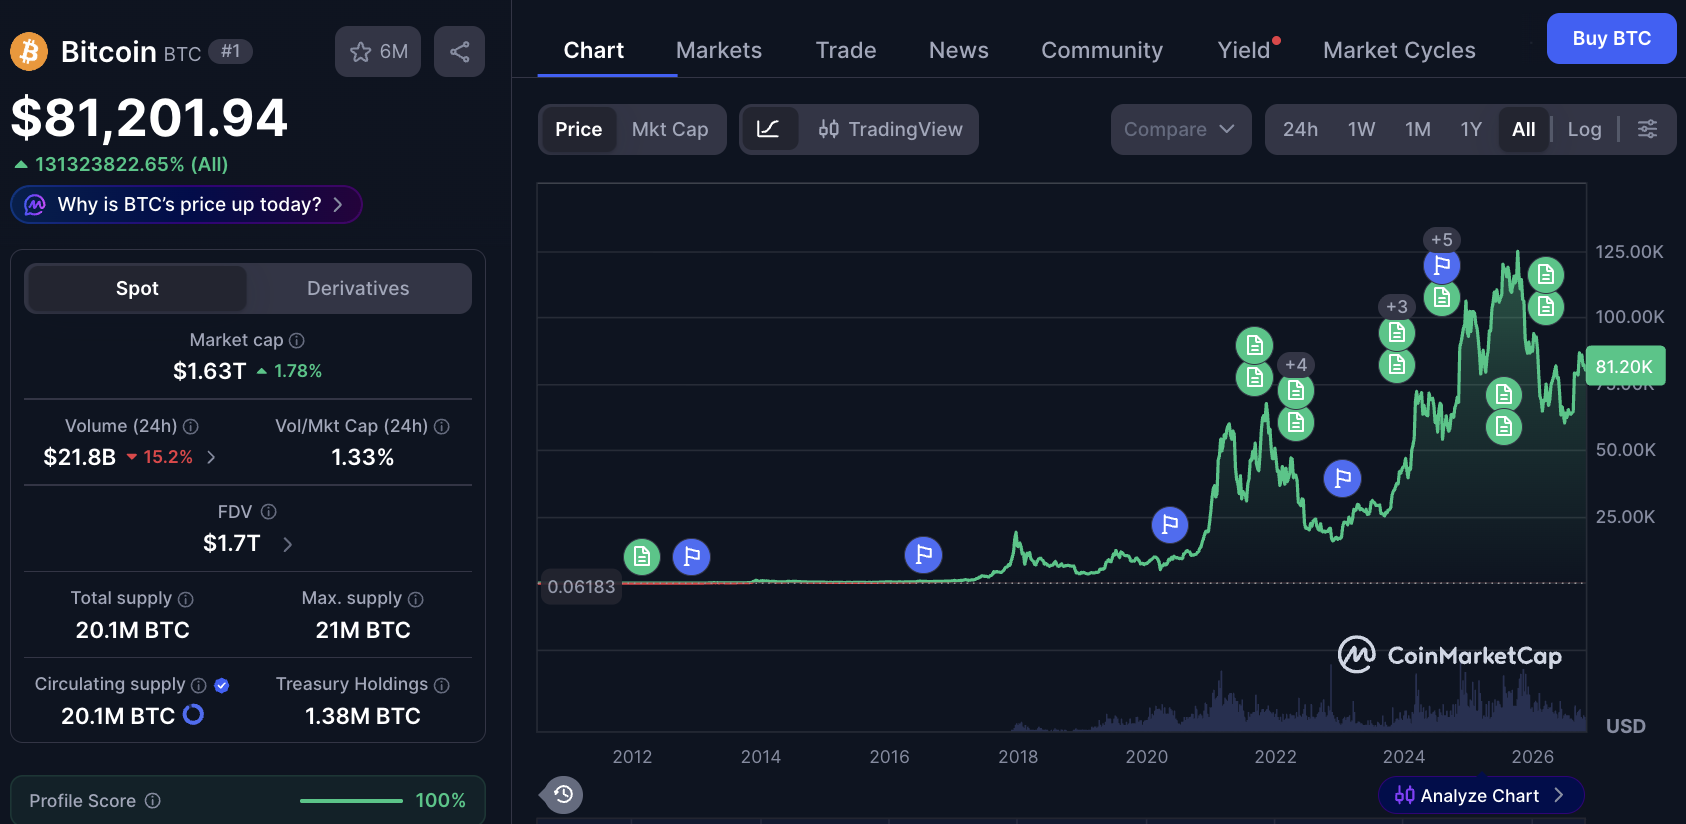Open Vol/Mkt Cap (24h) info icon
1686x824 pixels.
(x=442, y=427)
